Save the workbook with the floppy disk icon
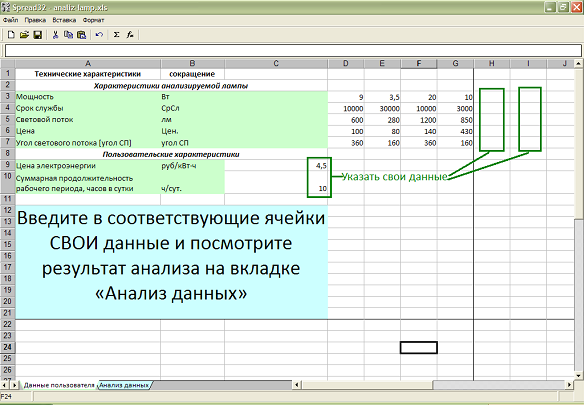Image resolution: width=585 pixels, height=405 pixels. [x=37, y=35]
